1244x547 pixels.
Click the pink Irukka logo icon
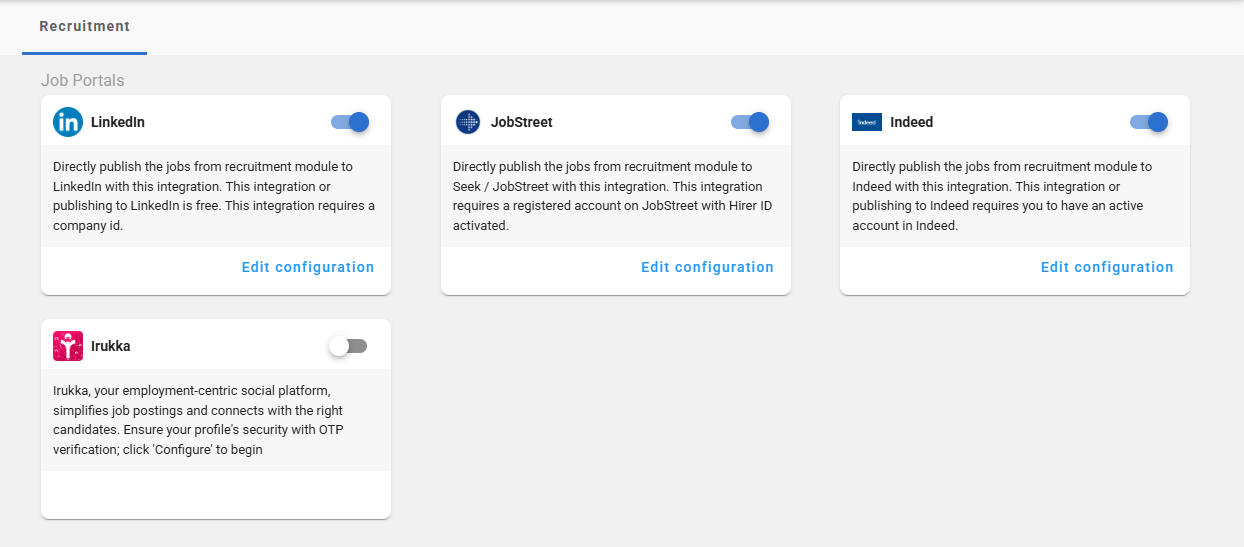click(x=68, y=346)
